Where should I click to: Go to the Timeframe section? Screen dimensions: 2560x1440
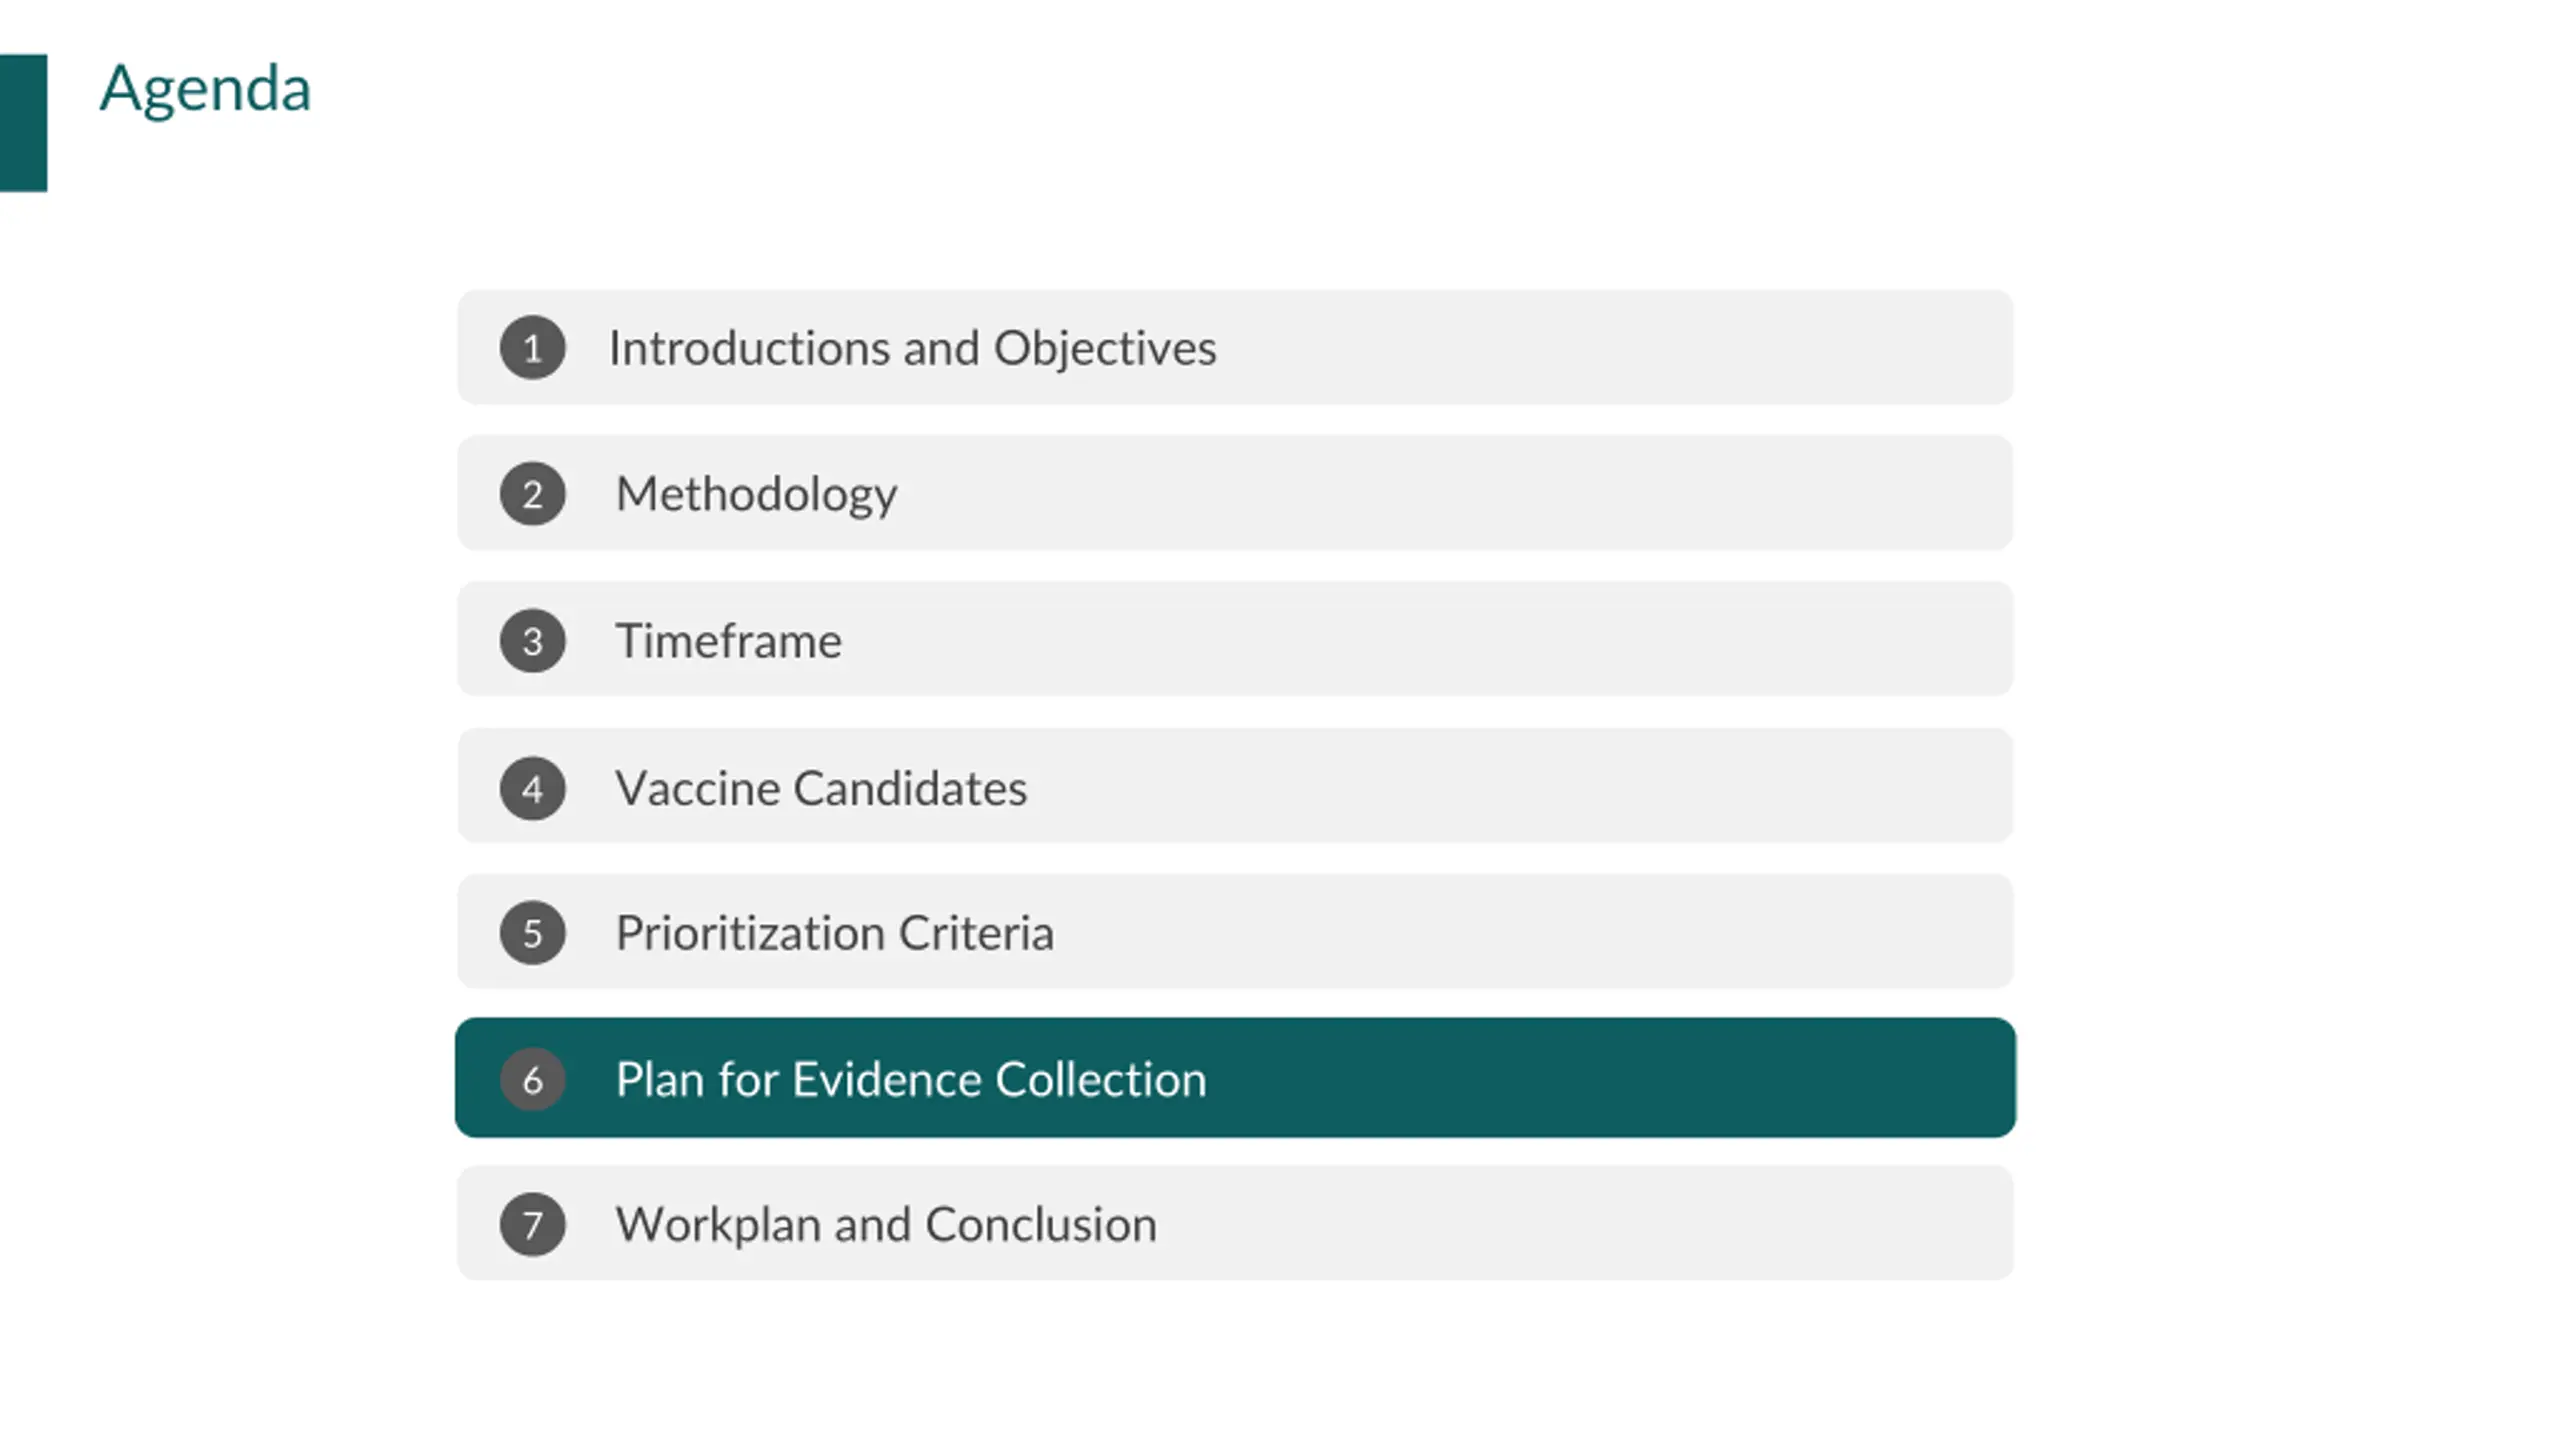coord(728,641)
